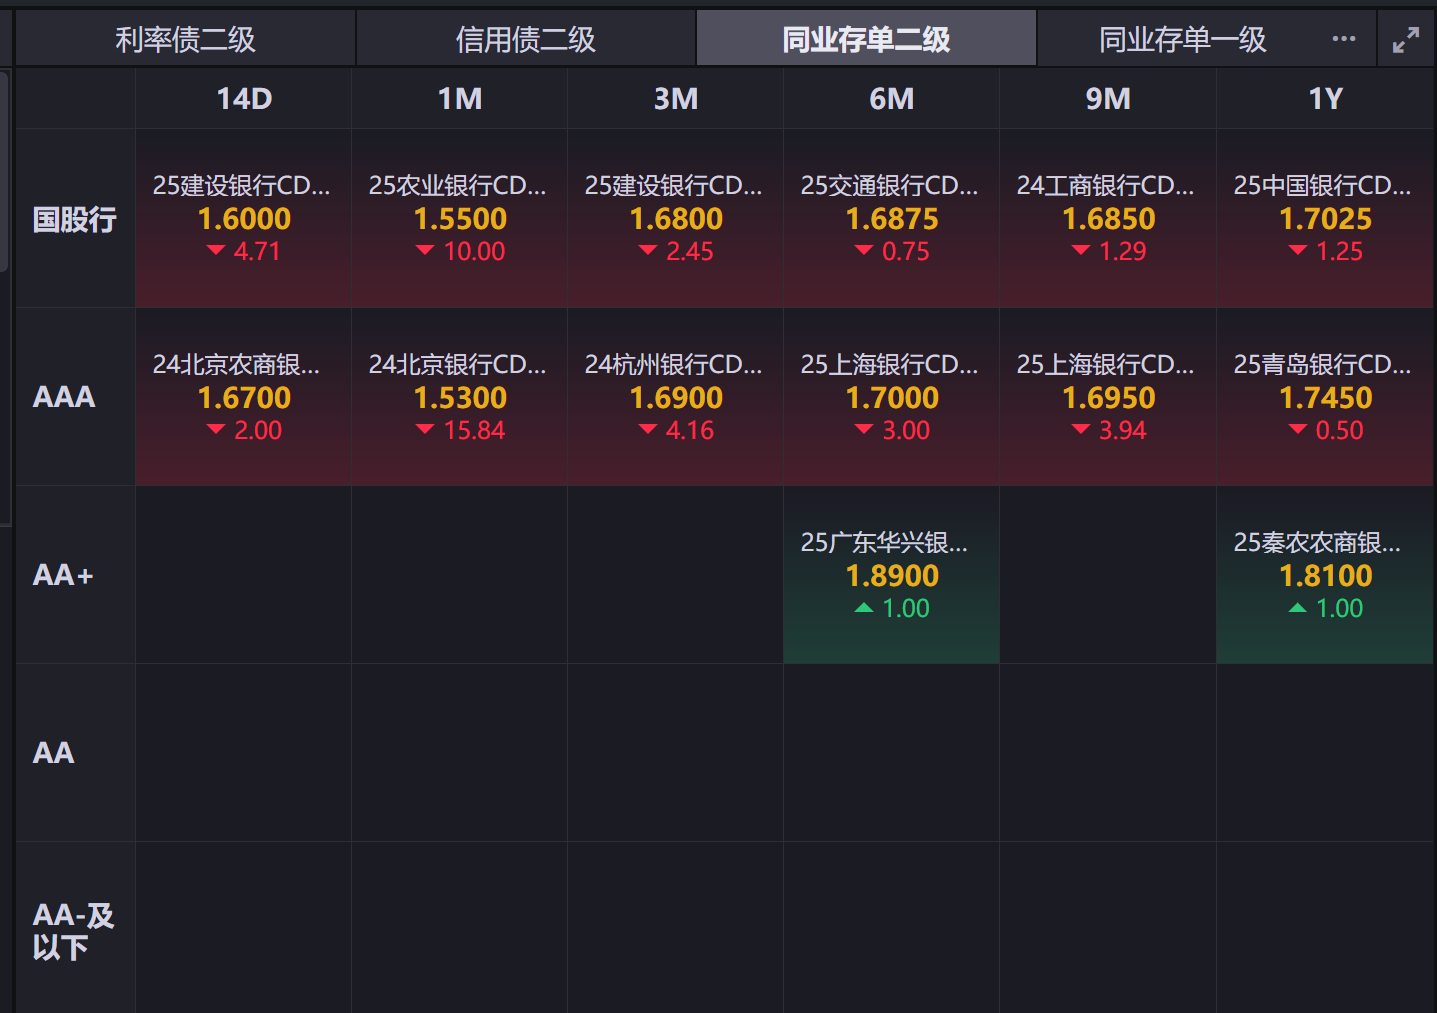Click the 9M column header
Screen dimensions: 1437x1013
pos(1108,98)
